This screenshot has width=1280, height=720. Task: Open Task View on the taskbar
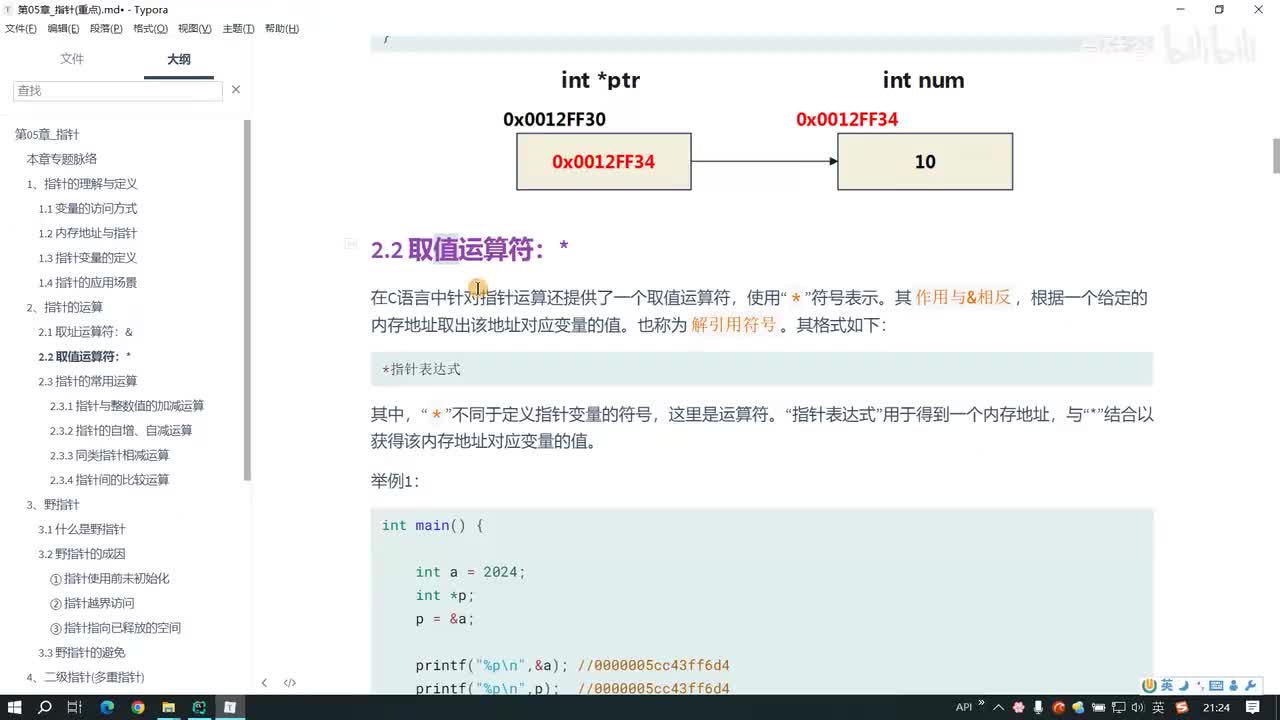click(x=75, y=707)
